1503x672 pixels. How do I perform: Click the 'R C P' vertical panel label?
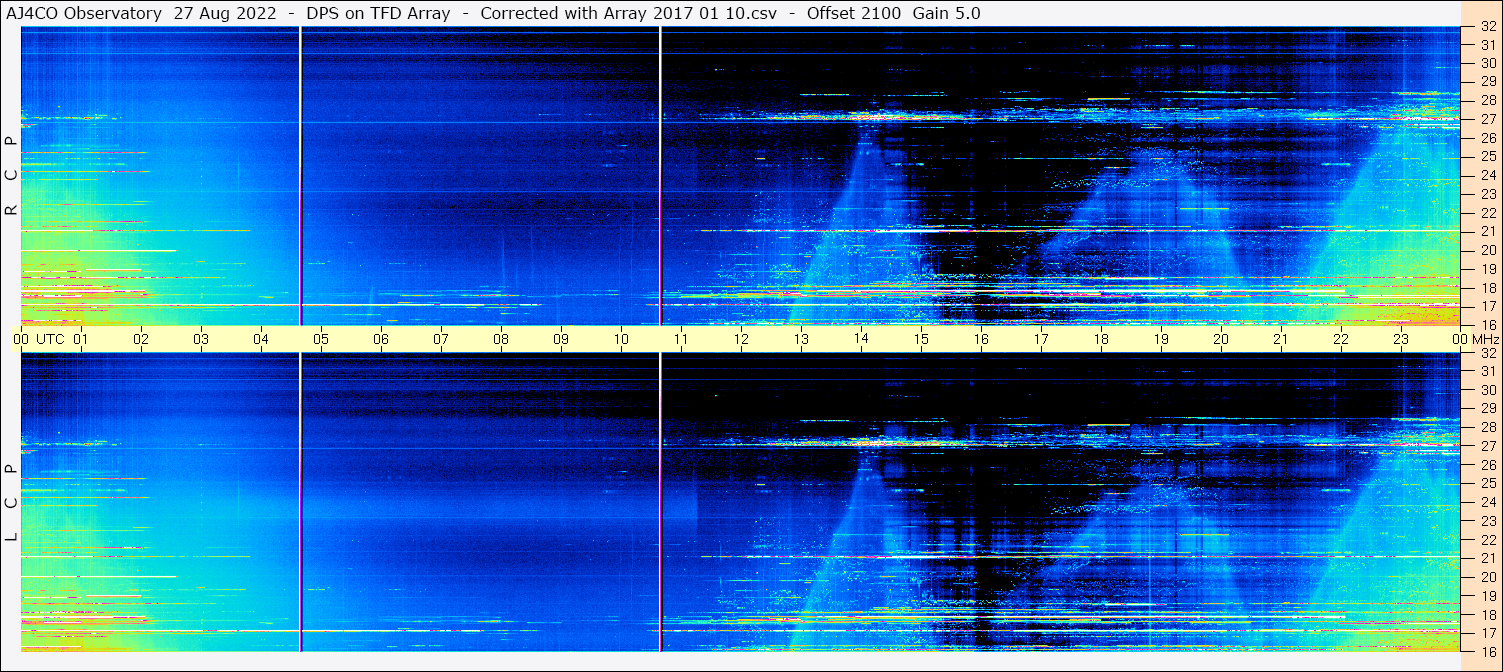pyautogui.click(x=12, y=175)
